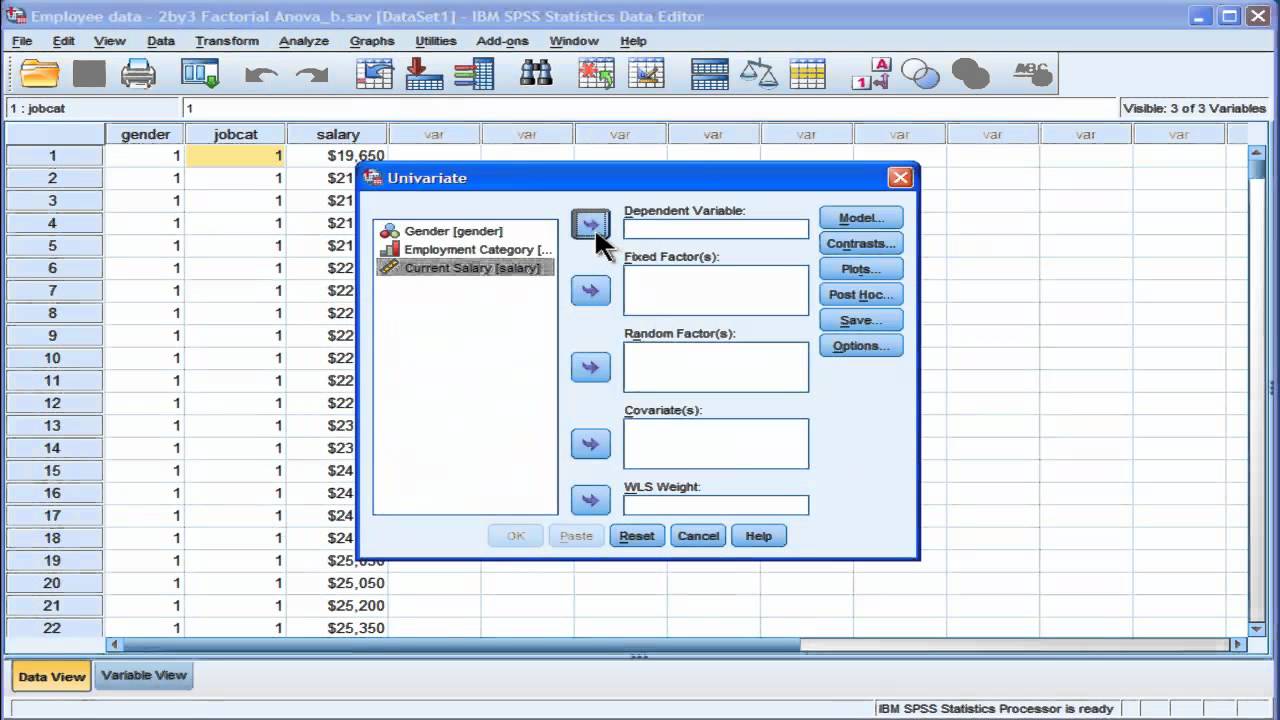Click the Undo arrow icon
This screenshot has height=720, width=1280.
261,75
